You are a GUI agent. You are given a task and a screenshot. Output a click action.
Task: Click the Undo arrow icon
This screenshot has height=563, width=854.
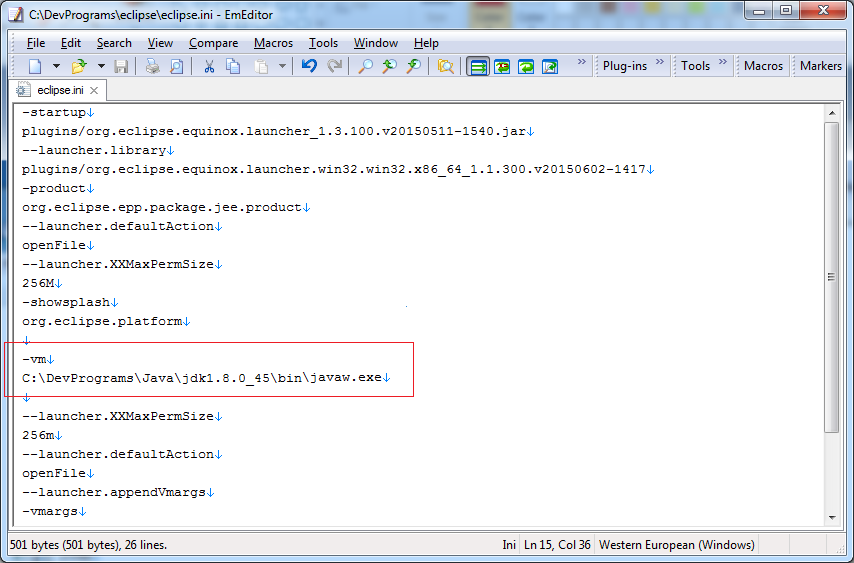[309, 66]
